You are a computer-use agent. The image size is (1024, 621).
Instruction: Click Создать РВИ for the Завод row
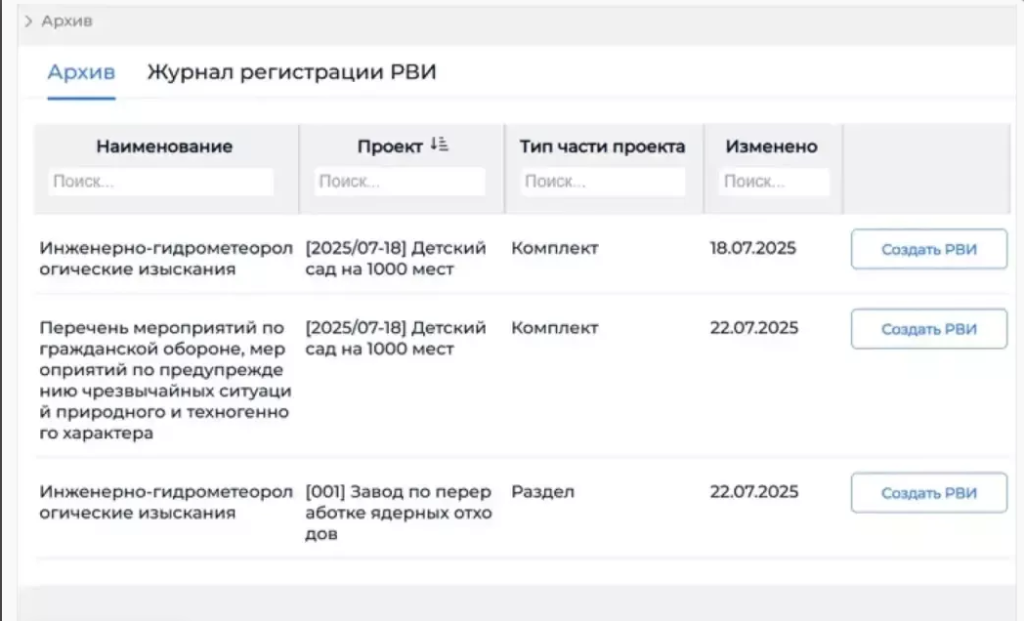[928, 493]
